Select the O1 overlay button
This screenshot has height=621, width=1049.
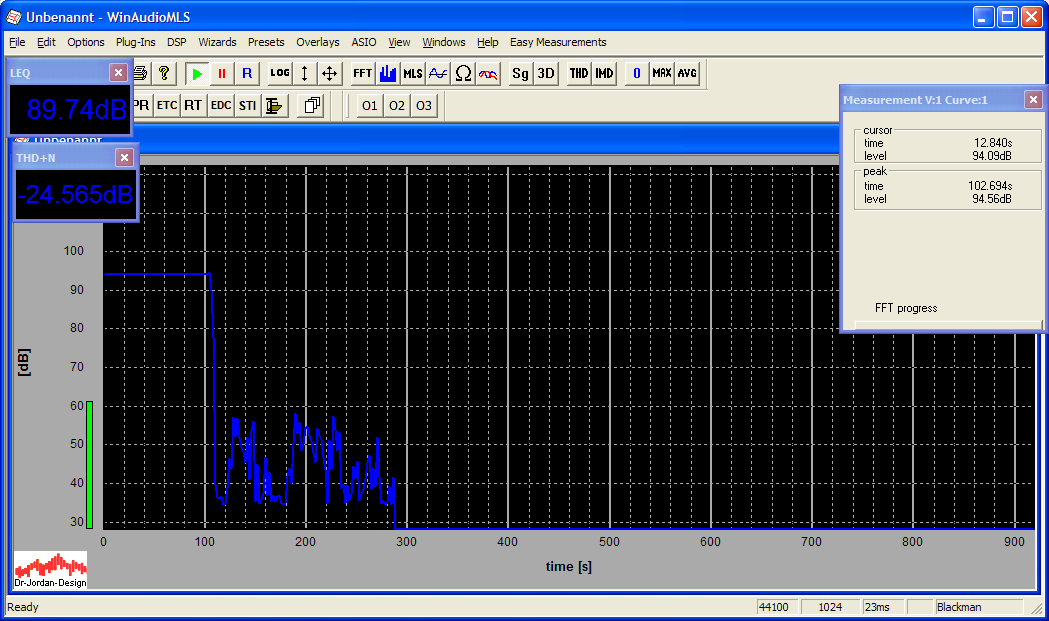click(x=370, y=105)
